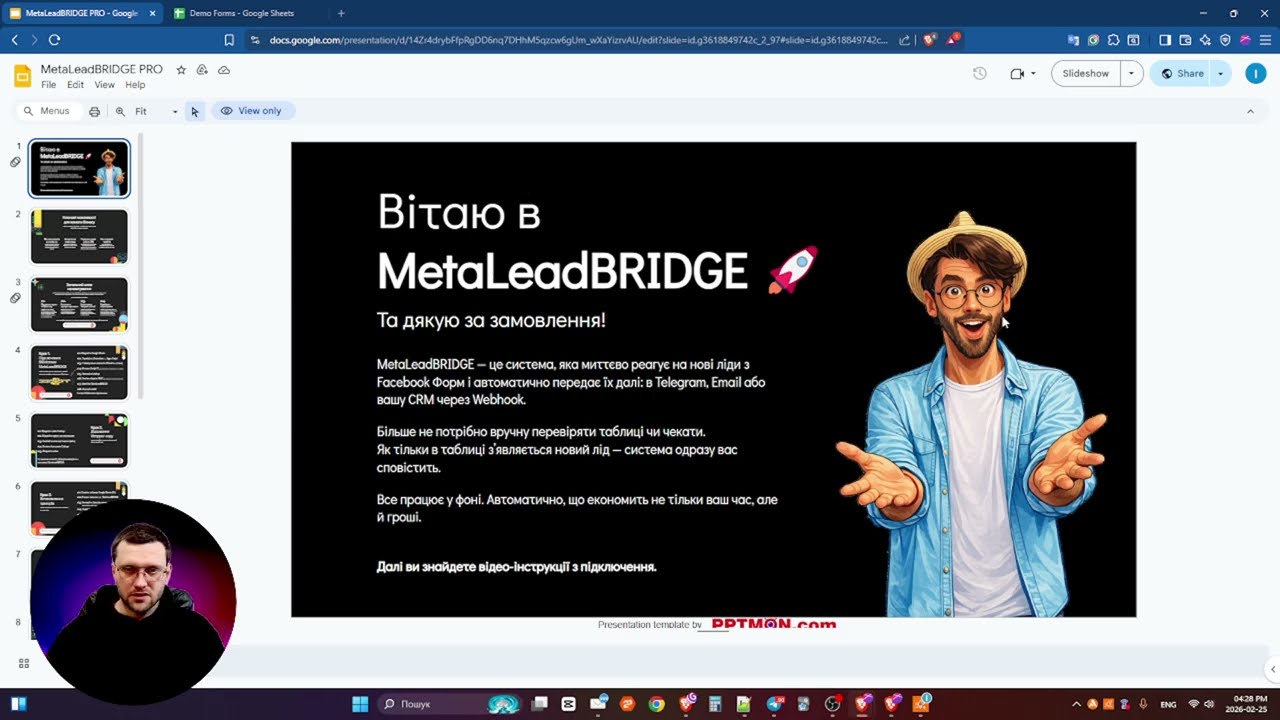This screenshot has height=720, width=1280.
Task: Open the version history clock icon
Action: click(x=980, y=73)
